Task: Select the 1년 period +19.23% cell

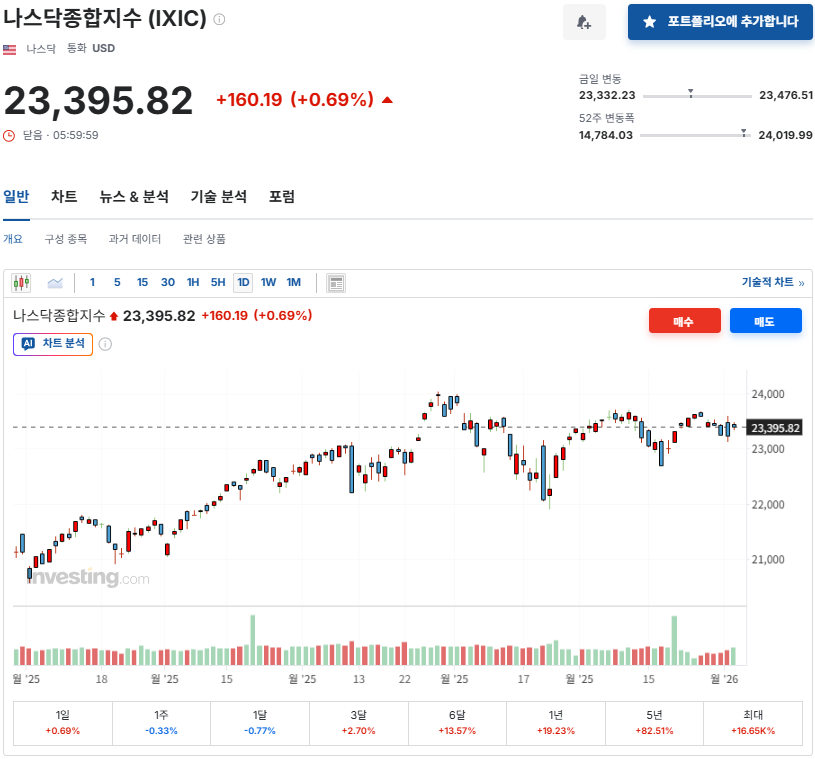Action: click(x=556, y=723)
